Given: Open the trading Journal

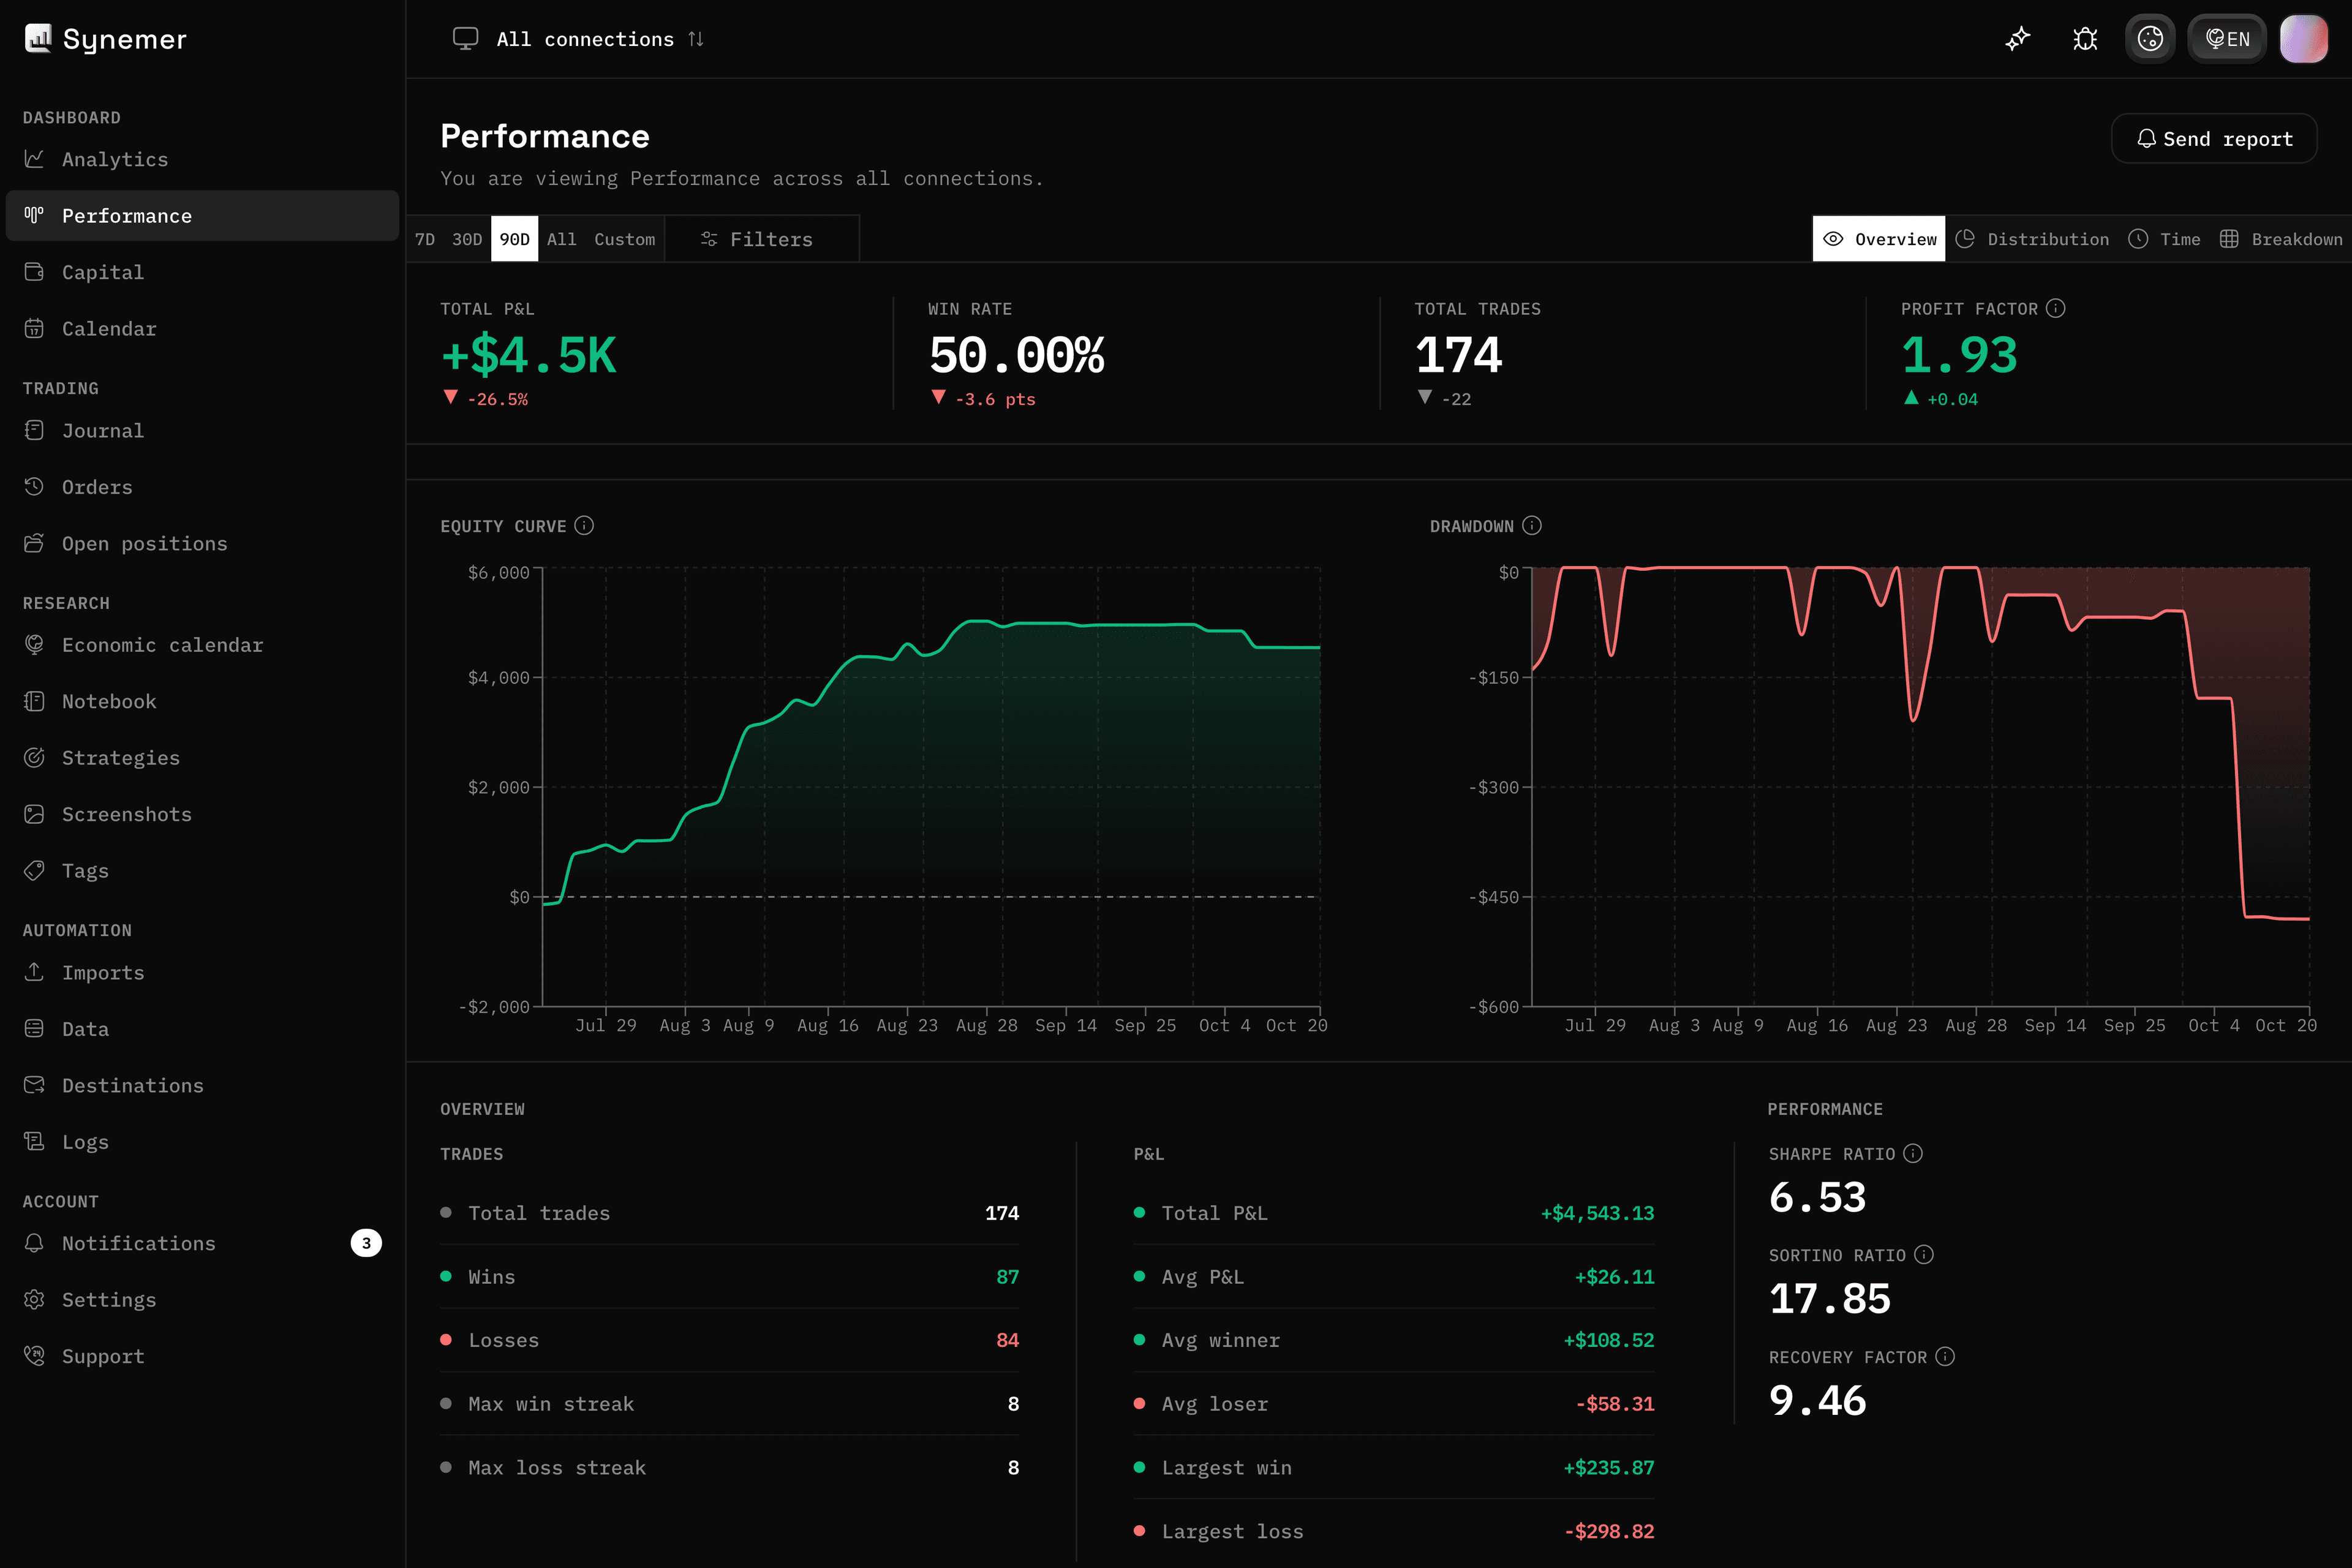Looking at the screenshot, I should tap(202, 431).
